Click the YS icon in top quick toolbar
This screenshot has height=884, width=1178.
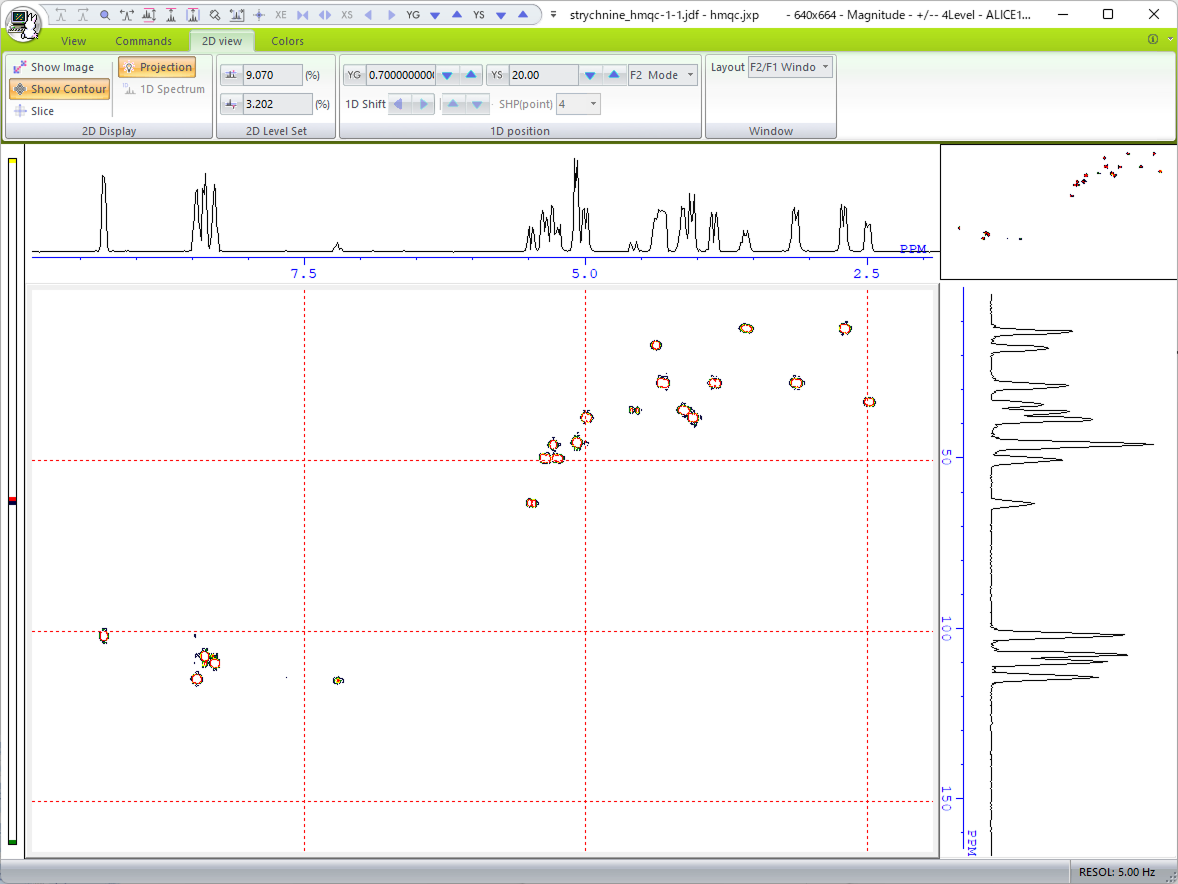479,16
